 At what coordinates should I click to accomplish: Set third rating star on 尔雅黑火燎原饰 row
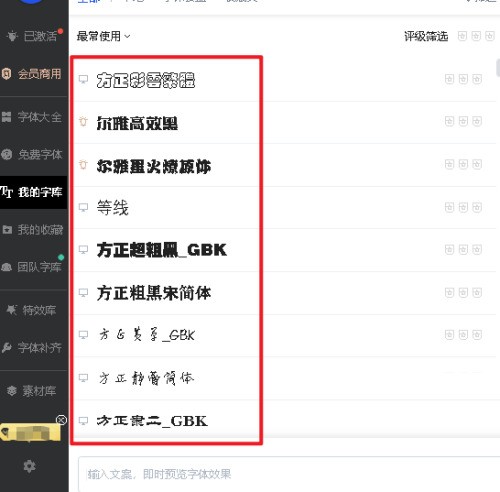tap(477, 164)
